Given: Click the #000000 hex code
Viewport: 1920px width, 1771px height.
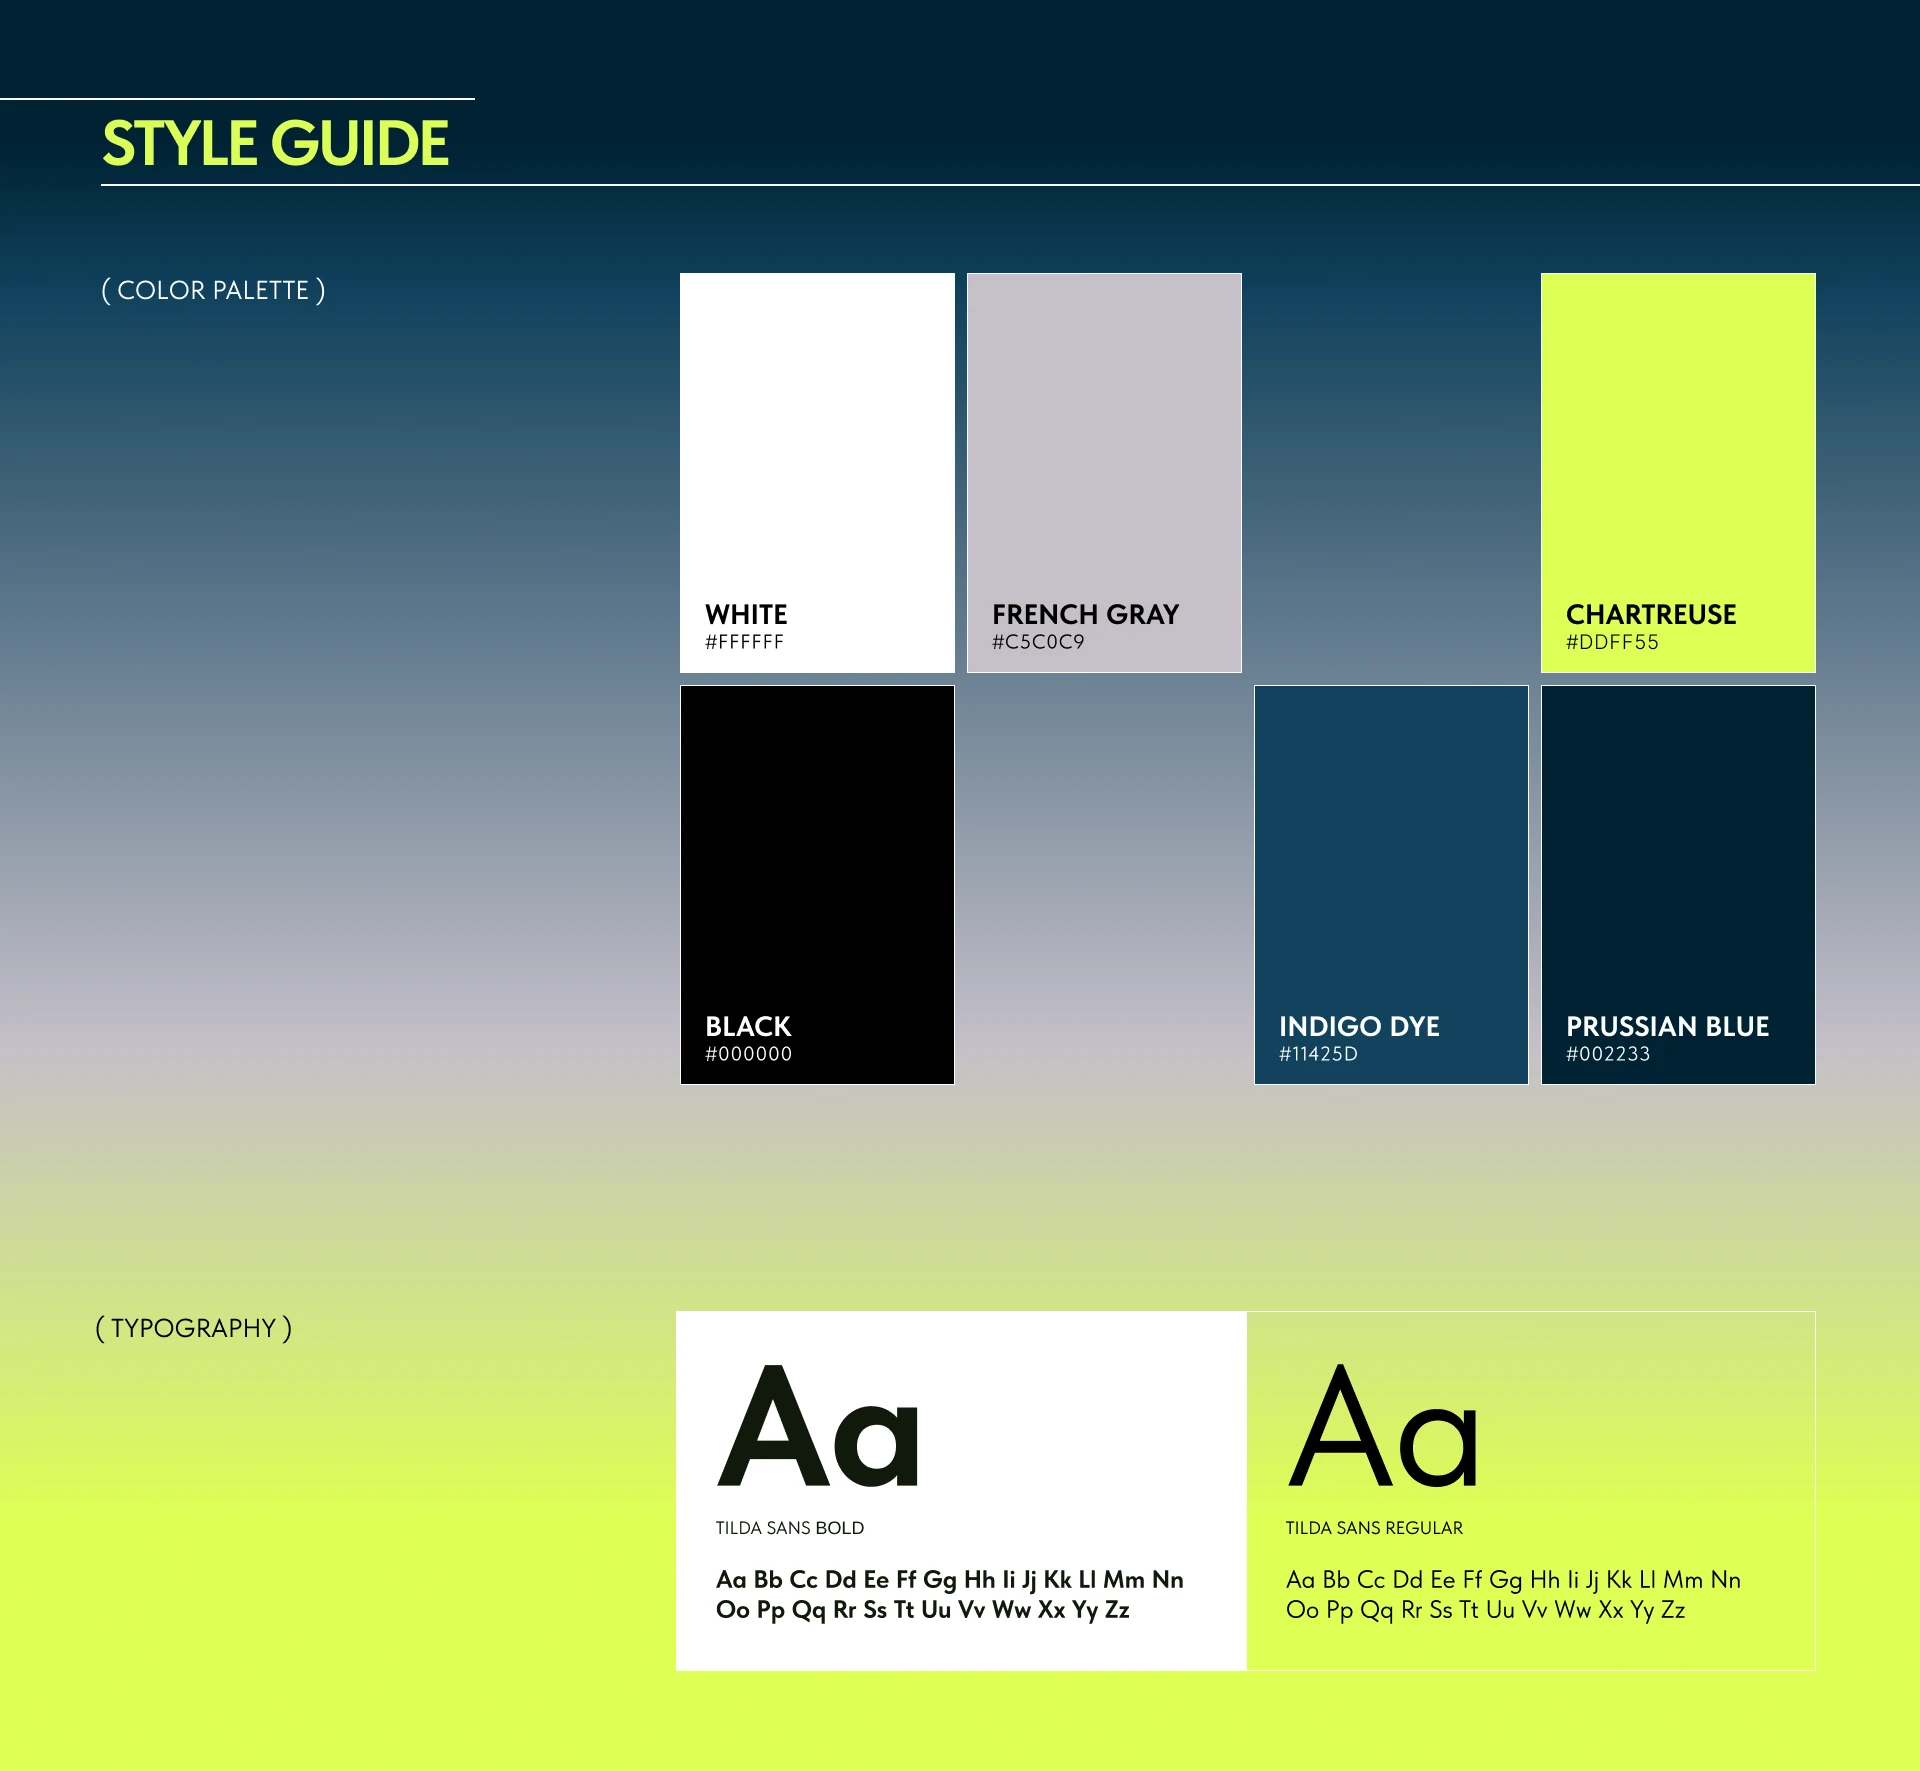Looking at the screenshot, I should click(748, 1054).
